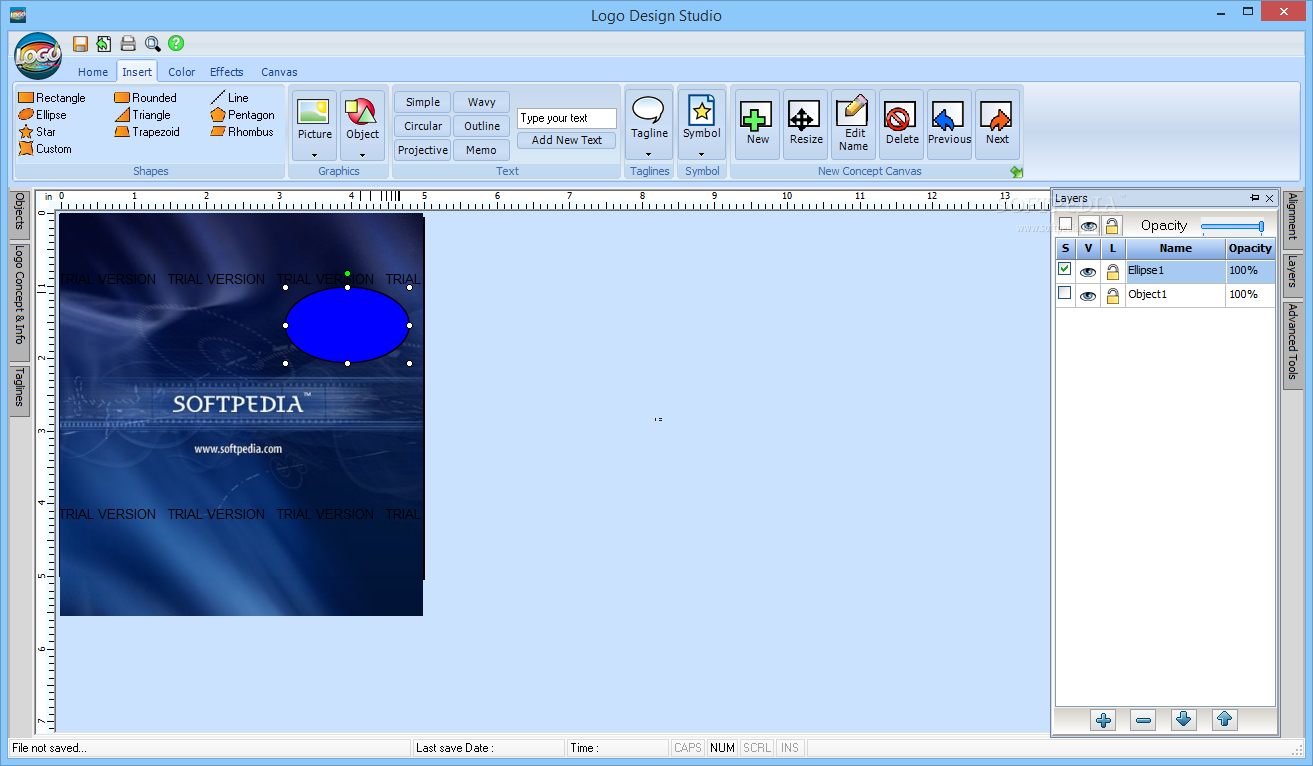Toggle lock for Object1 layer
Viewport: 1313px width, 766px height.
pyautogui.click(x=1113, y=295)
